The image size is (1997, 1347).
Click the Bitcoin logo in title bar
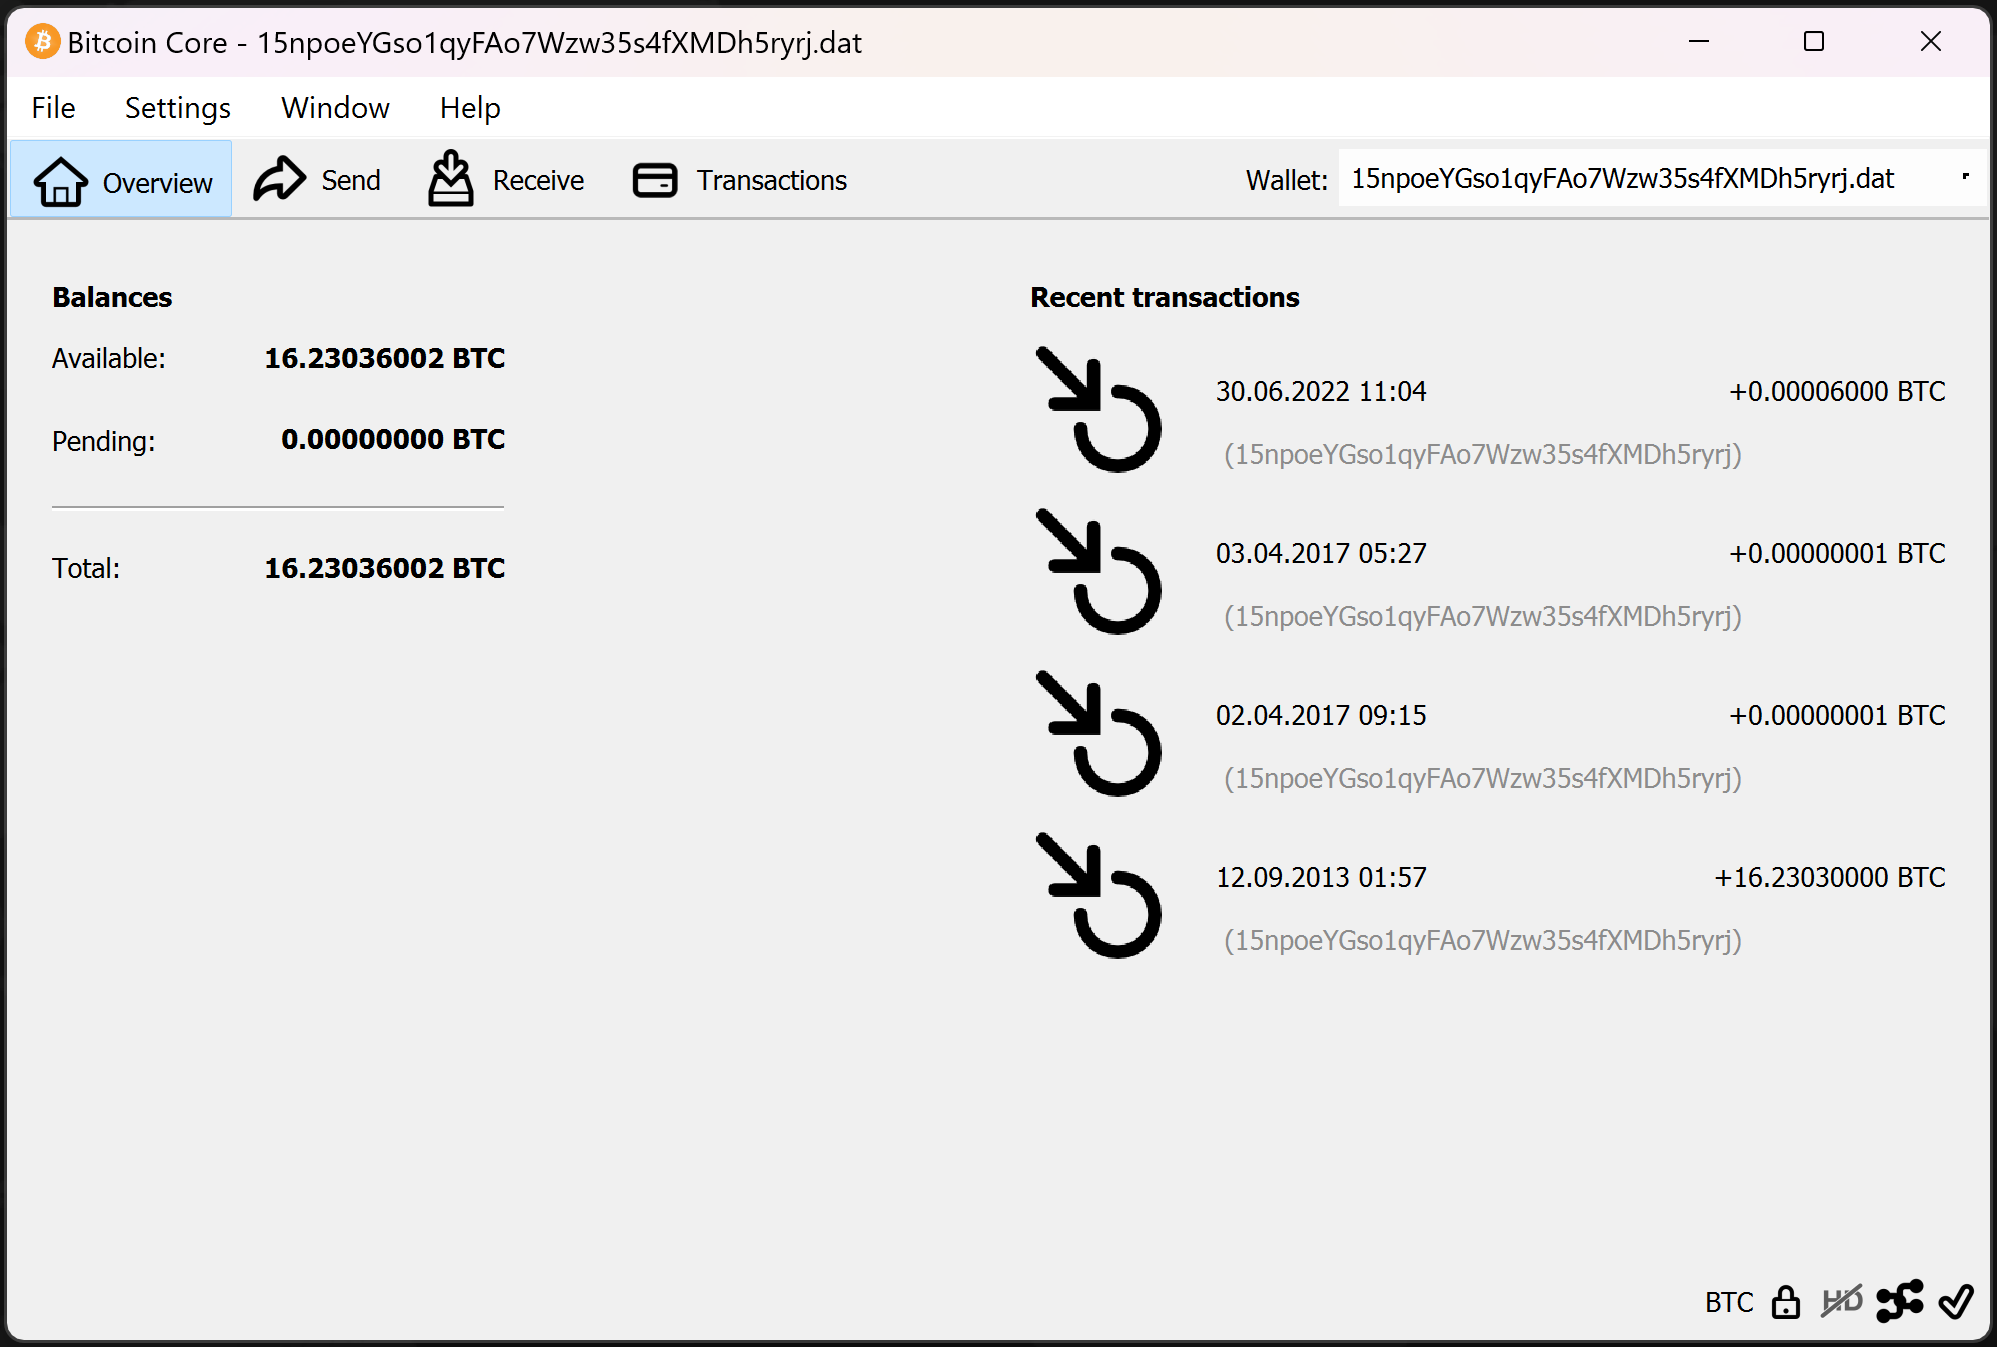[42, 42]
